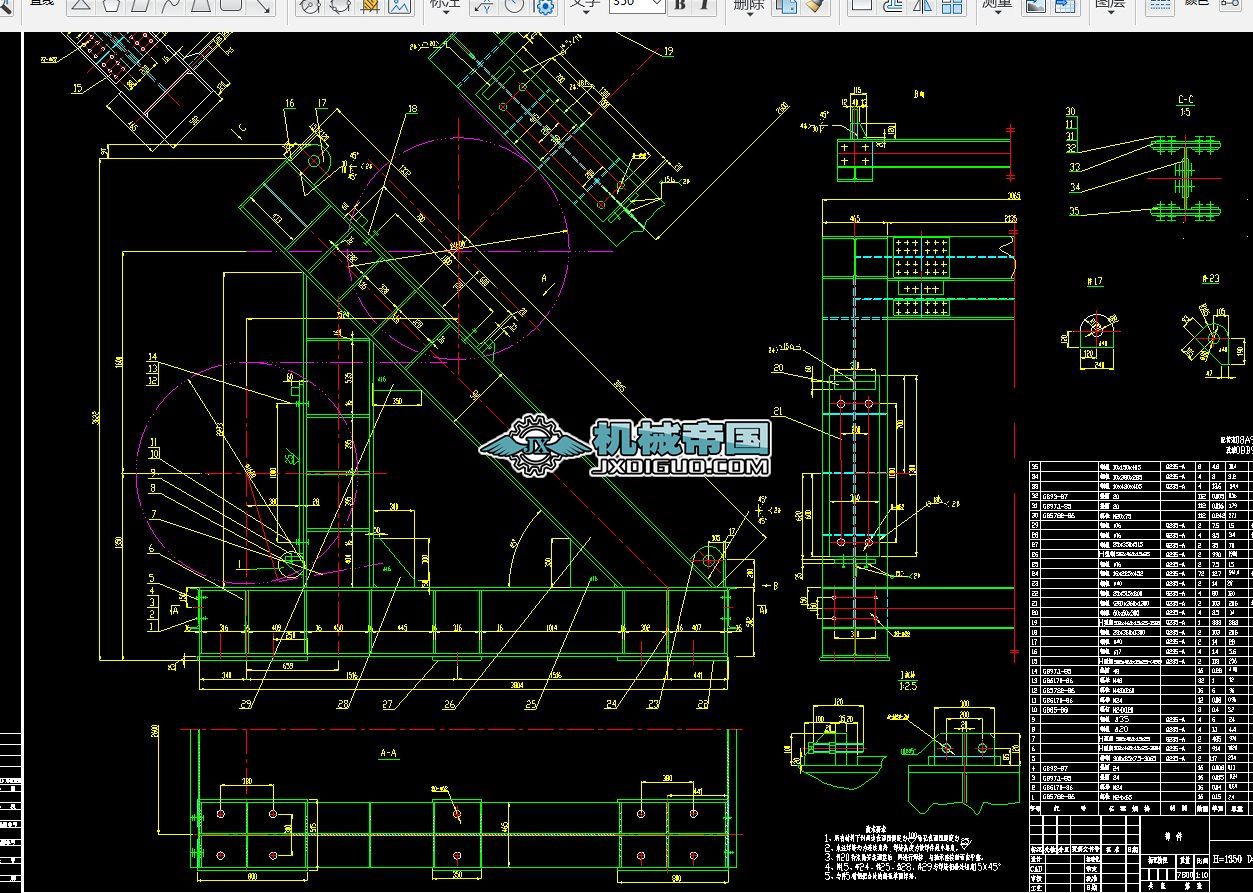Screen dimensions: 1253x893
Task: Select the mirror tool icon
Action: [923, 5]
